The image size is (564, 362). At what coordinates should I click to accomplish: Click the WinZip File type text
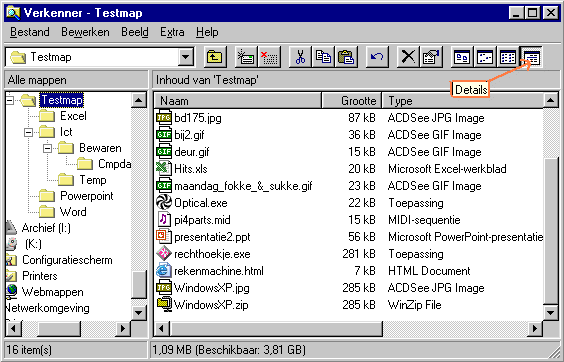click(x=415, y=305)
